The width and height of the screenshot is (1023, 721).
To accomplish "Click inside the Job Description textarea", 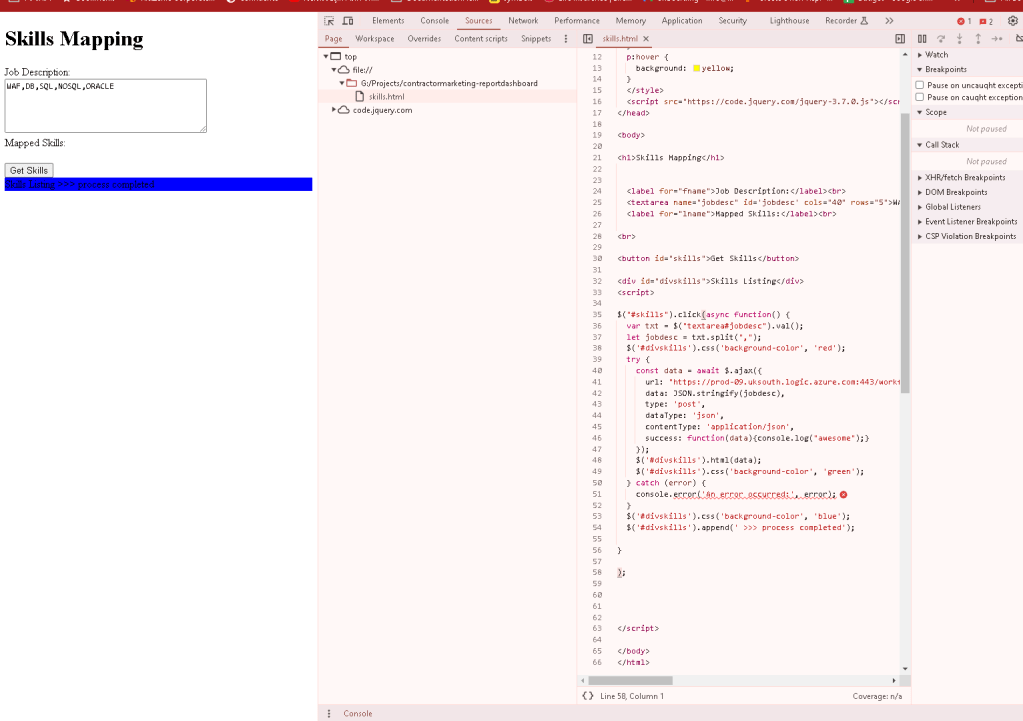I will (106, 106).
